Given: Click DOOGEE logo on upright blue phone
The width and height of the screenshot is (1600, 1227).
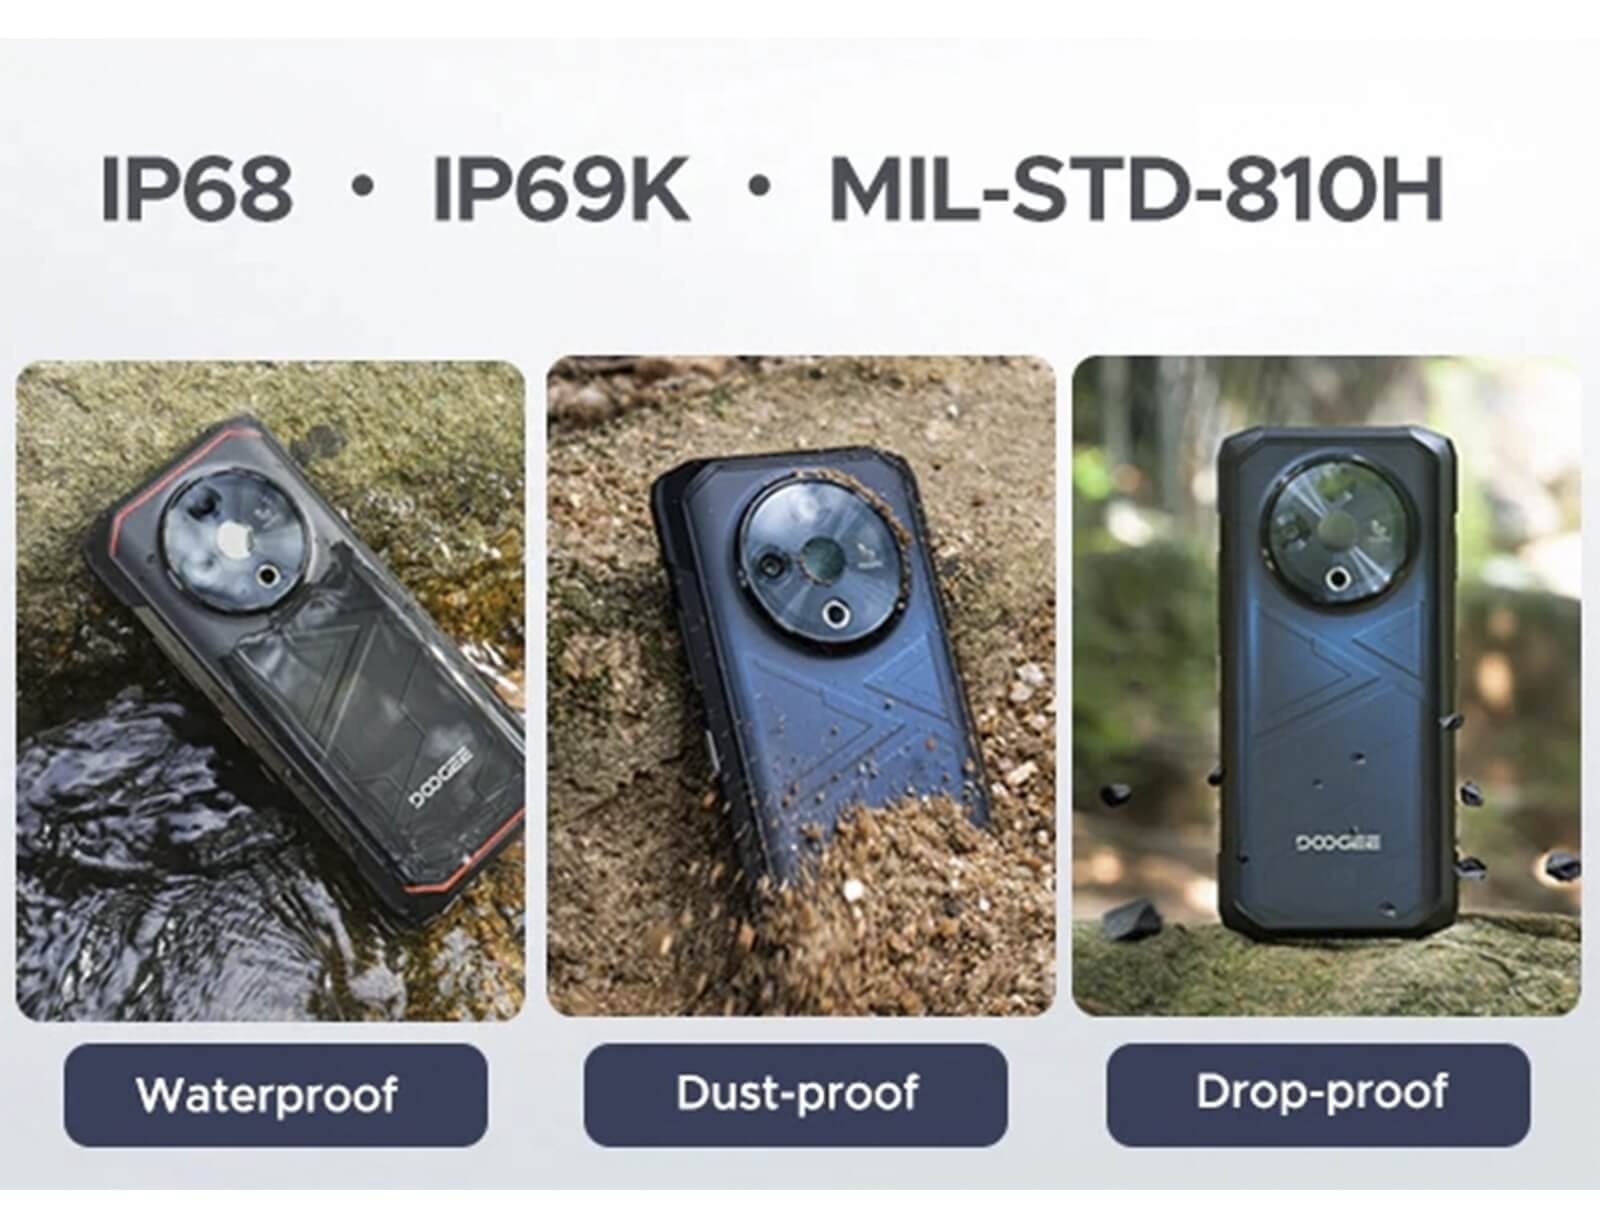Looking at the screenshot, I should pyautogui.click(x=1338, y=843).
